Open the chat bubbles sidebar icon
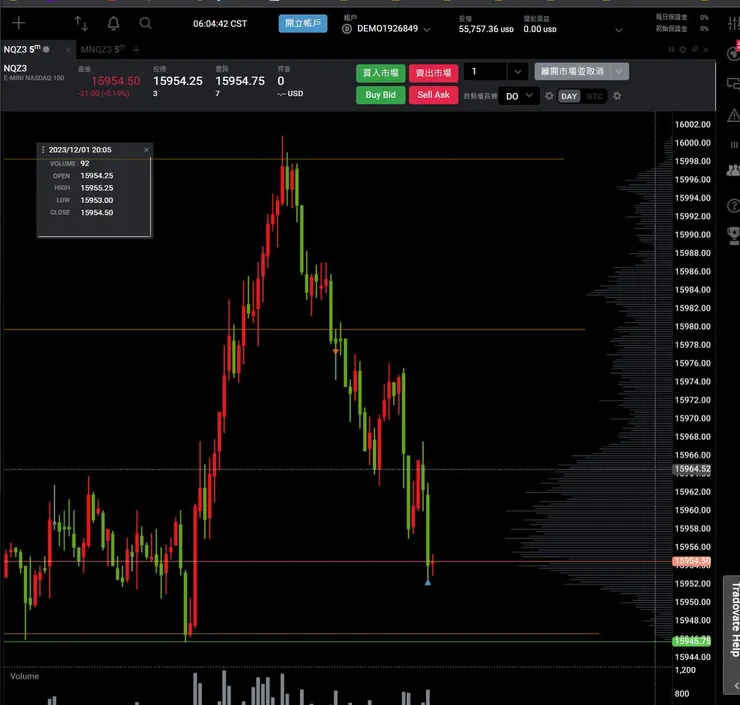Viewport: 740px width, 705px height. [733, 84]
